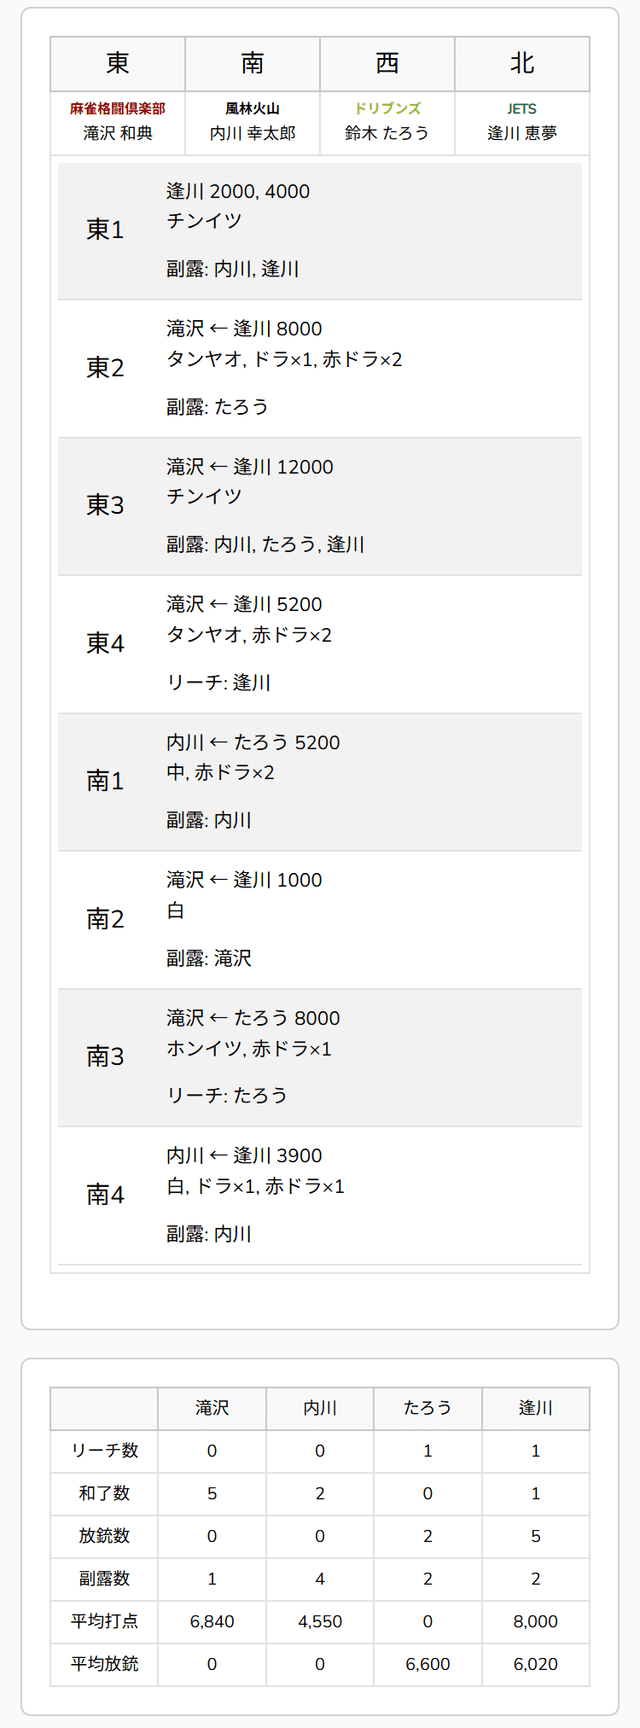The image size is (640, 1728).
Task: Select the 放銃数 row label
Action: [x=104, y=1536]
